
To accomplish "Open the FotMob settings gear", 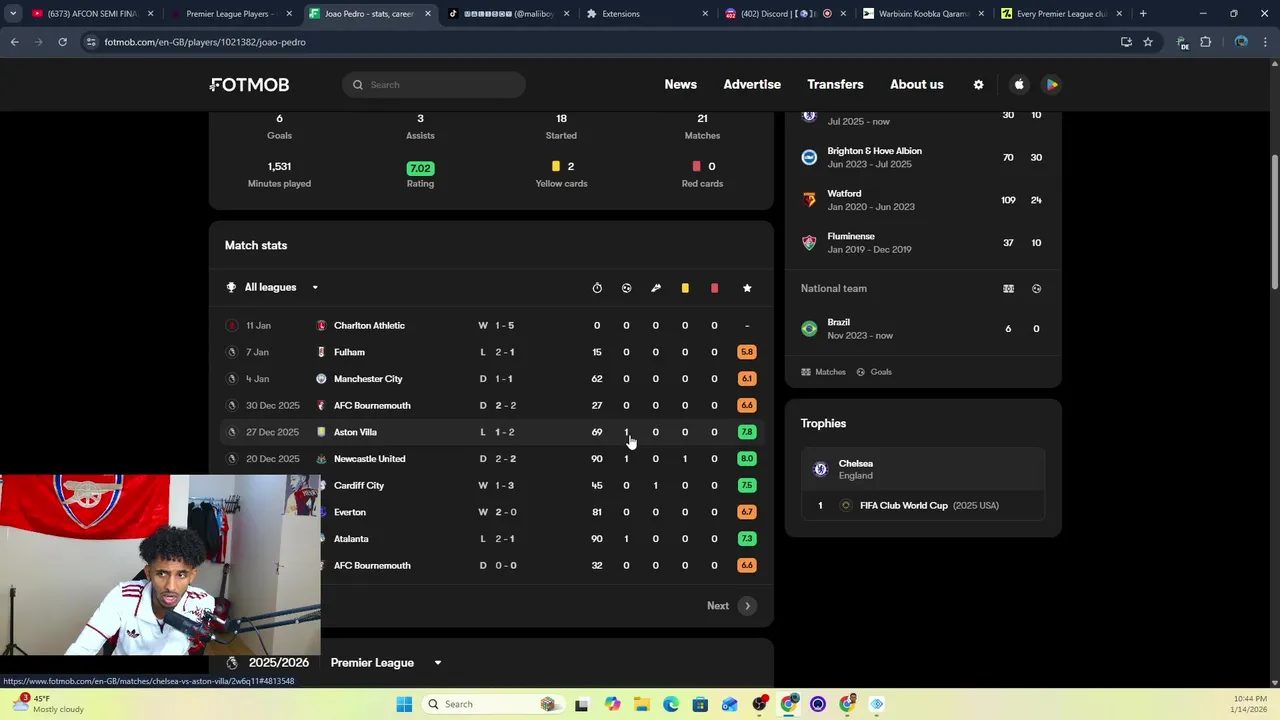I will [x=978, y=85].
